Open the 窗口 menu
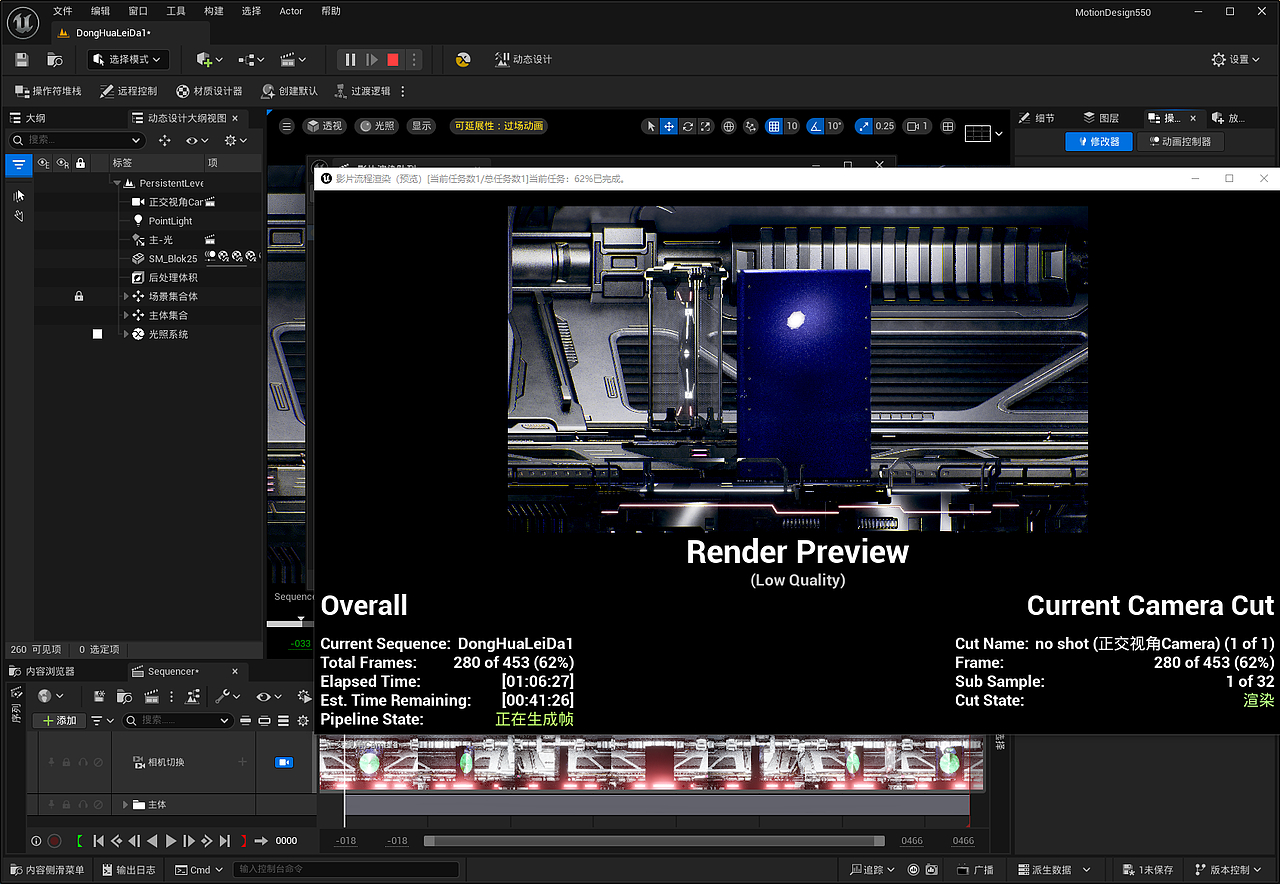Image resolution: width=1280 pixels, height=884 pixels. [139, 11]
